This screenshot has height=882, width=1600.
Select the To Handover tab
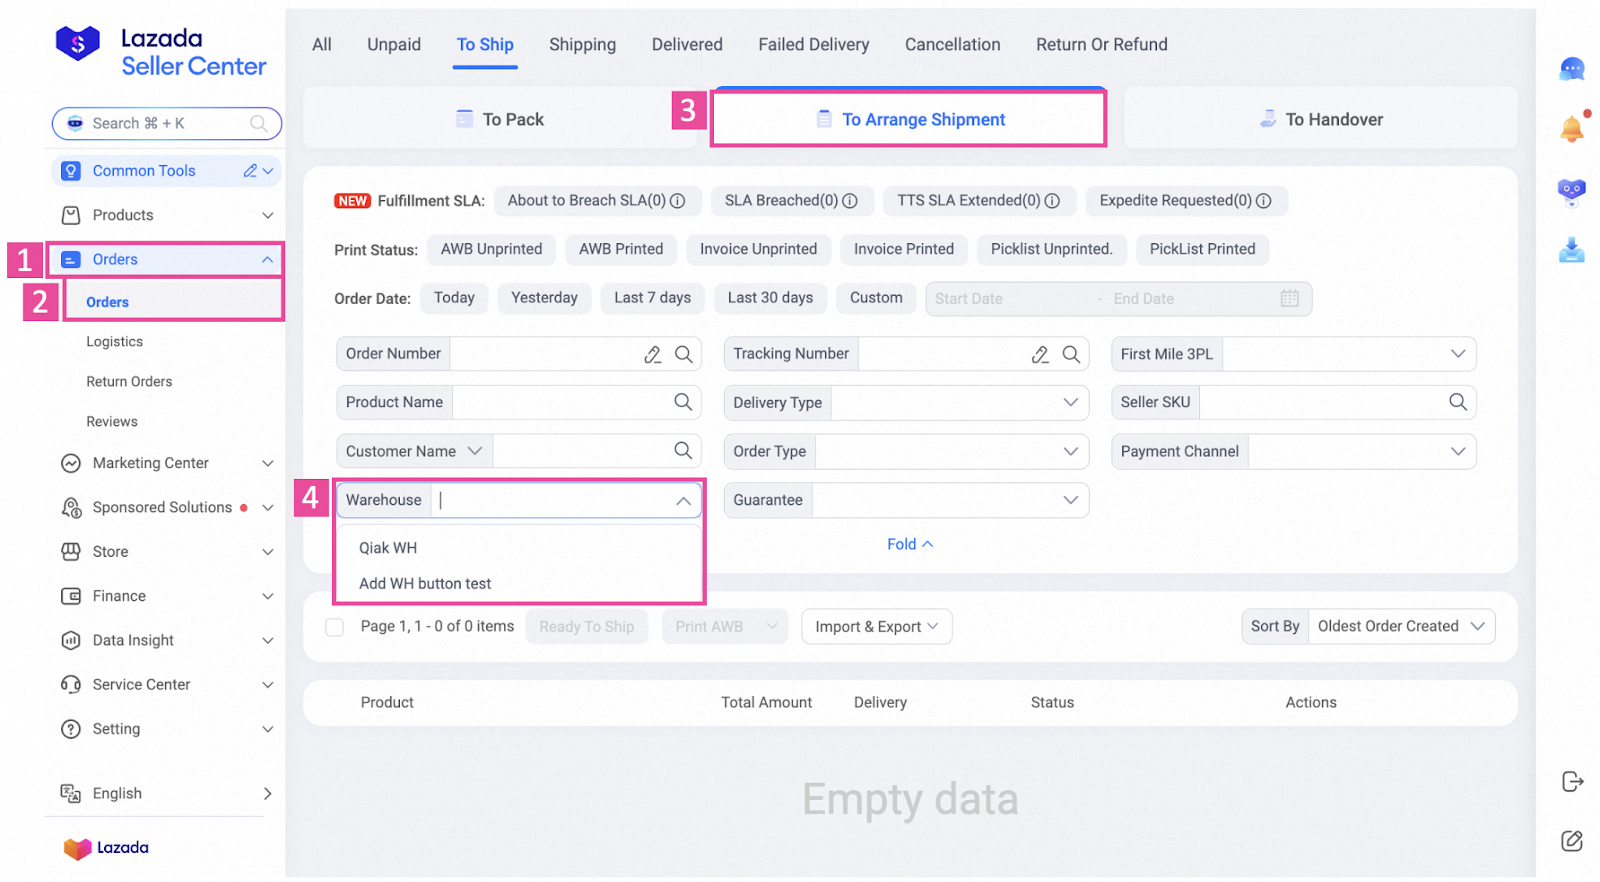(x=1320, y=119)
